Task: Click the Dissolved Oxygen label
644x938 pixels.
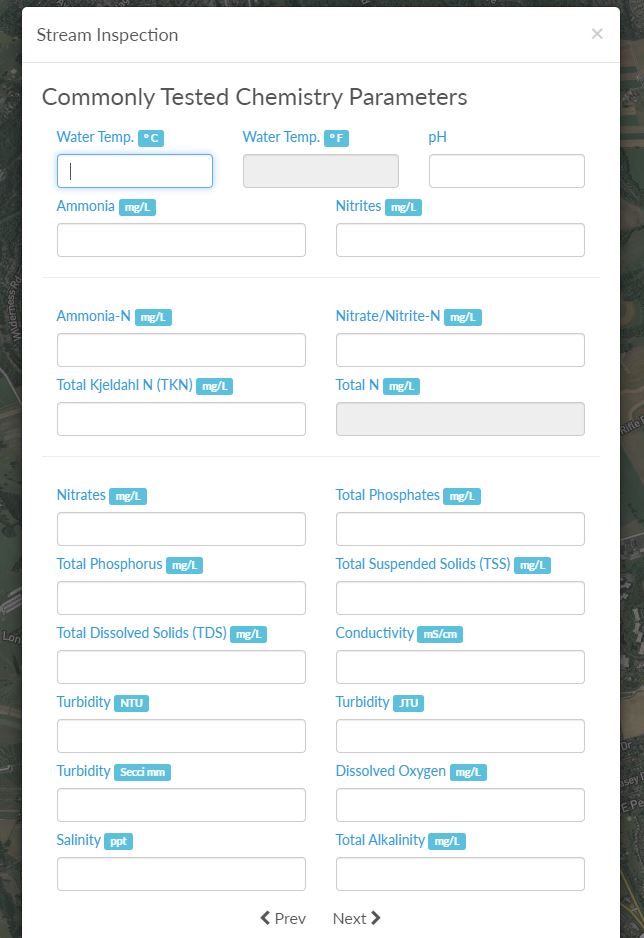Action: (390, 771)
